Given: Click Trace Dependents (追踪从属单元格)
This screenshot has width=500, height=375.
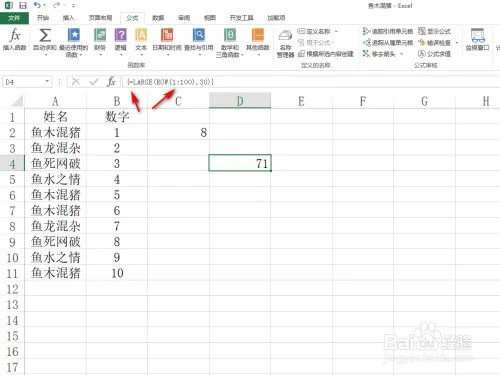Looking at the screenshot, I should point(388,43).
